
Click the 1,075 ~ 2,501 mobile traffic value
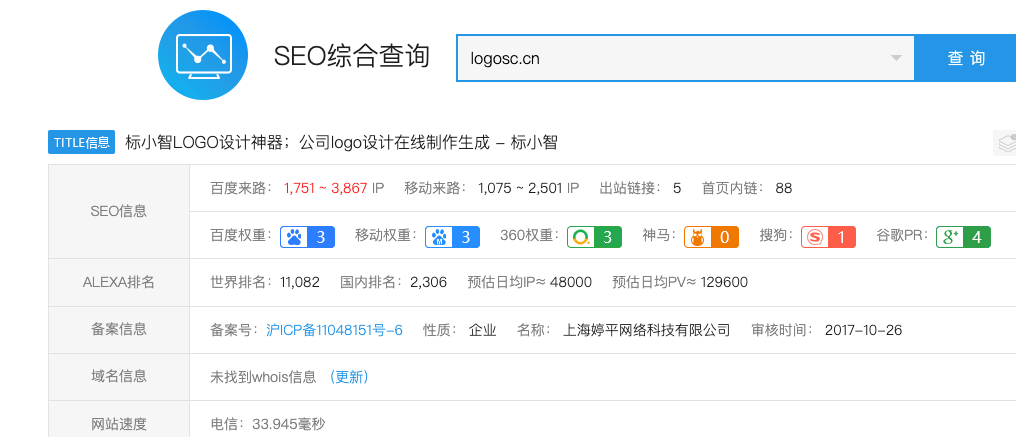tap(520, 189)
